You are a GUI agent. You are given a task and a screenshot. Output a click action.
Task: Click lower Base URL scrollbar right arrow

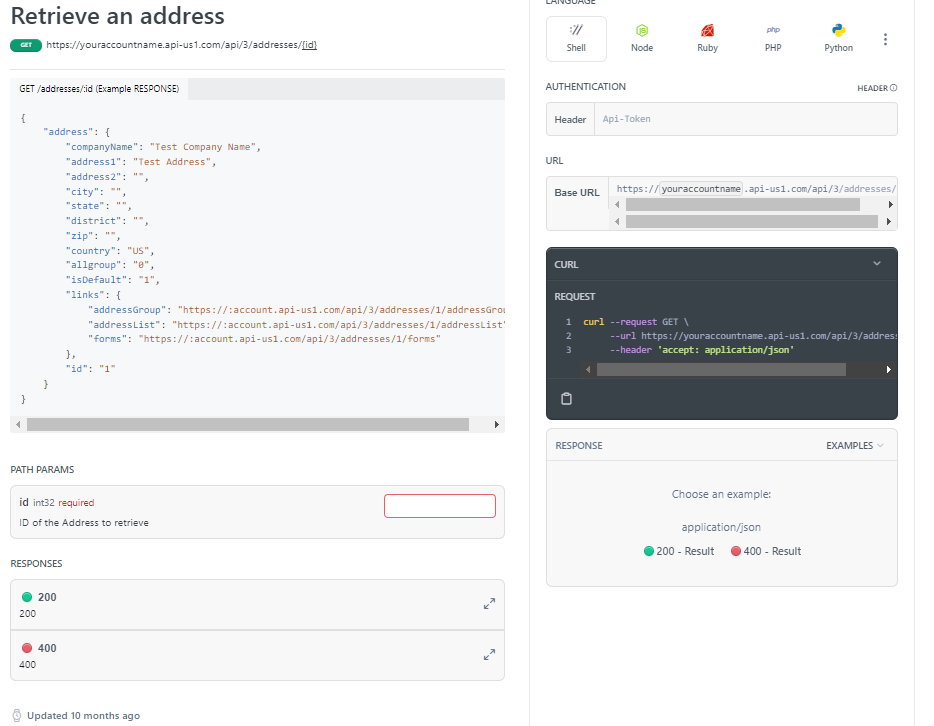click(x=888, y=222)
